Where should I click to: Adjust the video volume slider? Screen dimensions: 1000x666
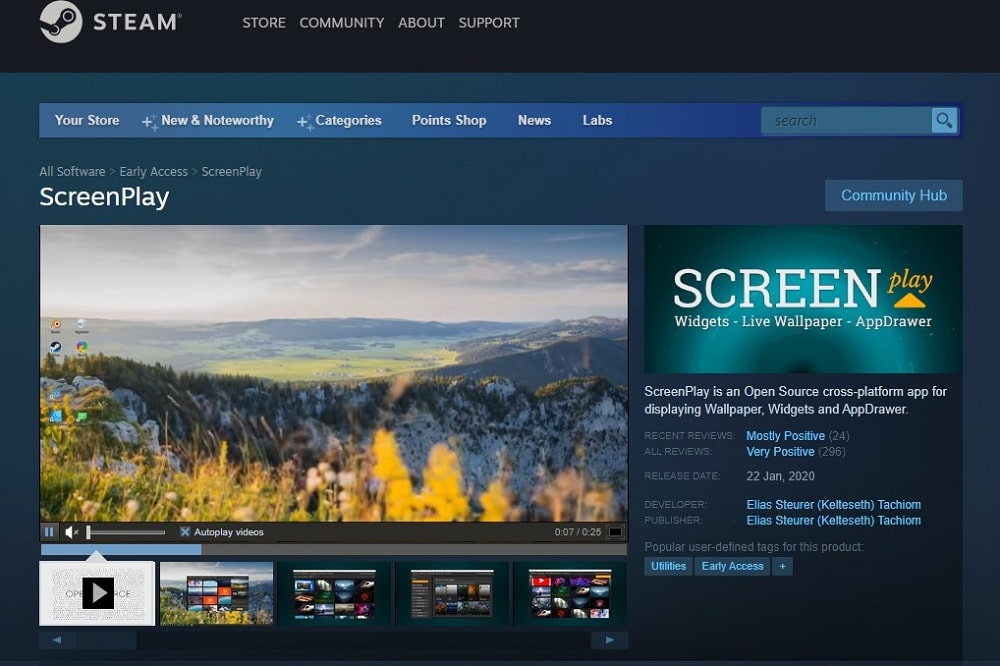tap(126, 531)
